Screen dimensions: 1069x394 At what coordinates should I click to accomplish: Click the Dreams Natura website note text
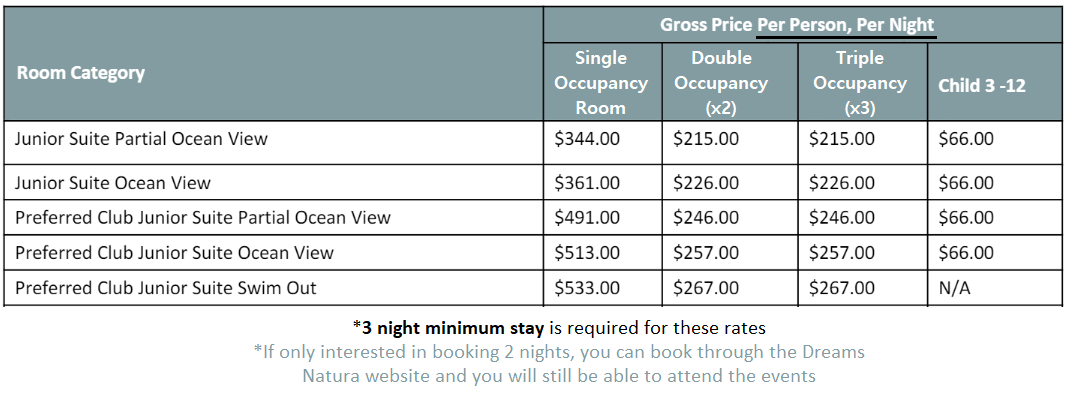(559, 364)
